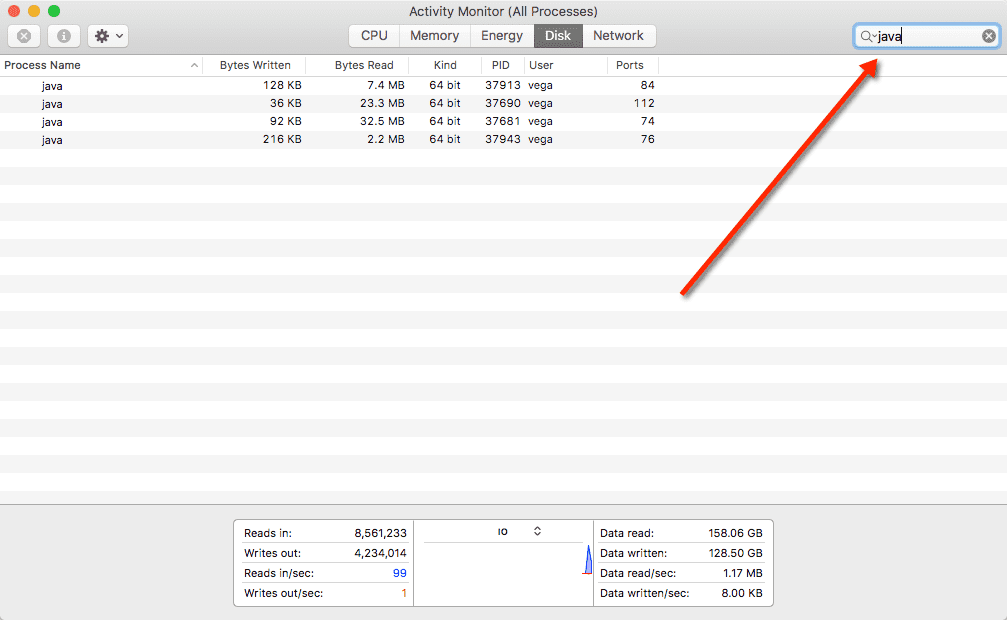Click the stop process X icon

coord(24,36)
